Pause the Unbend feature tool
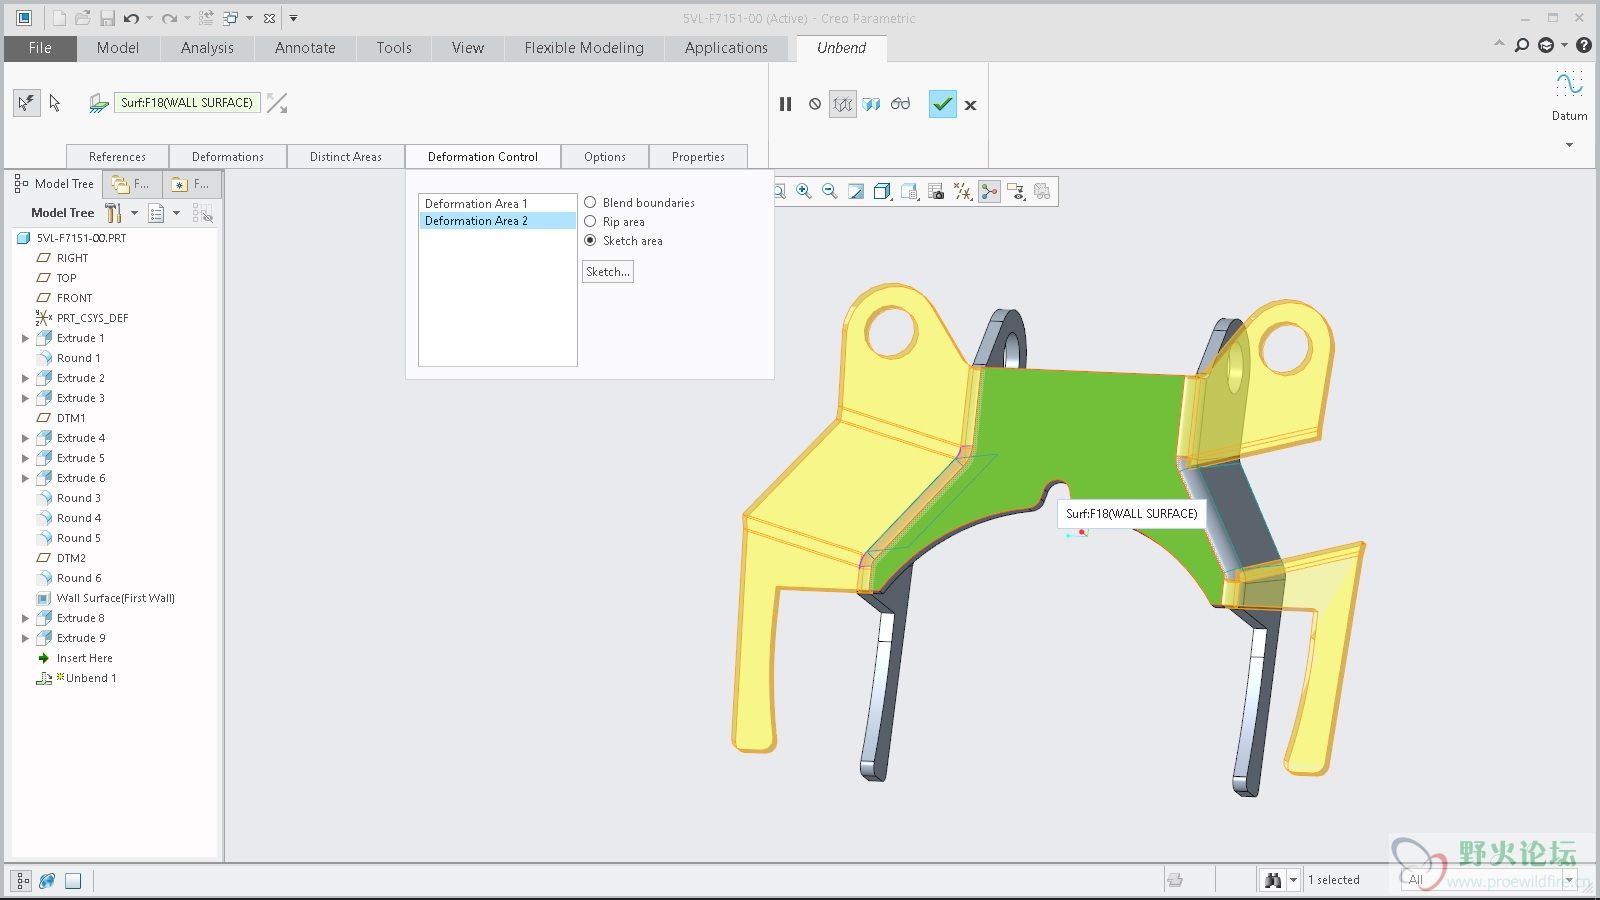 (785, 104)
